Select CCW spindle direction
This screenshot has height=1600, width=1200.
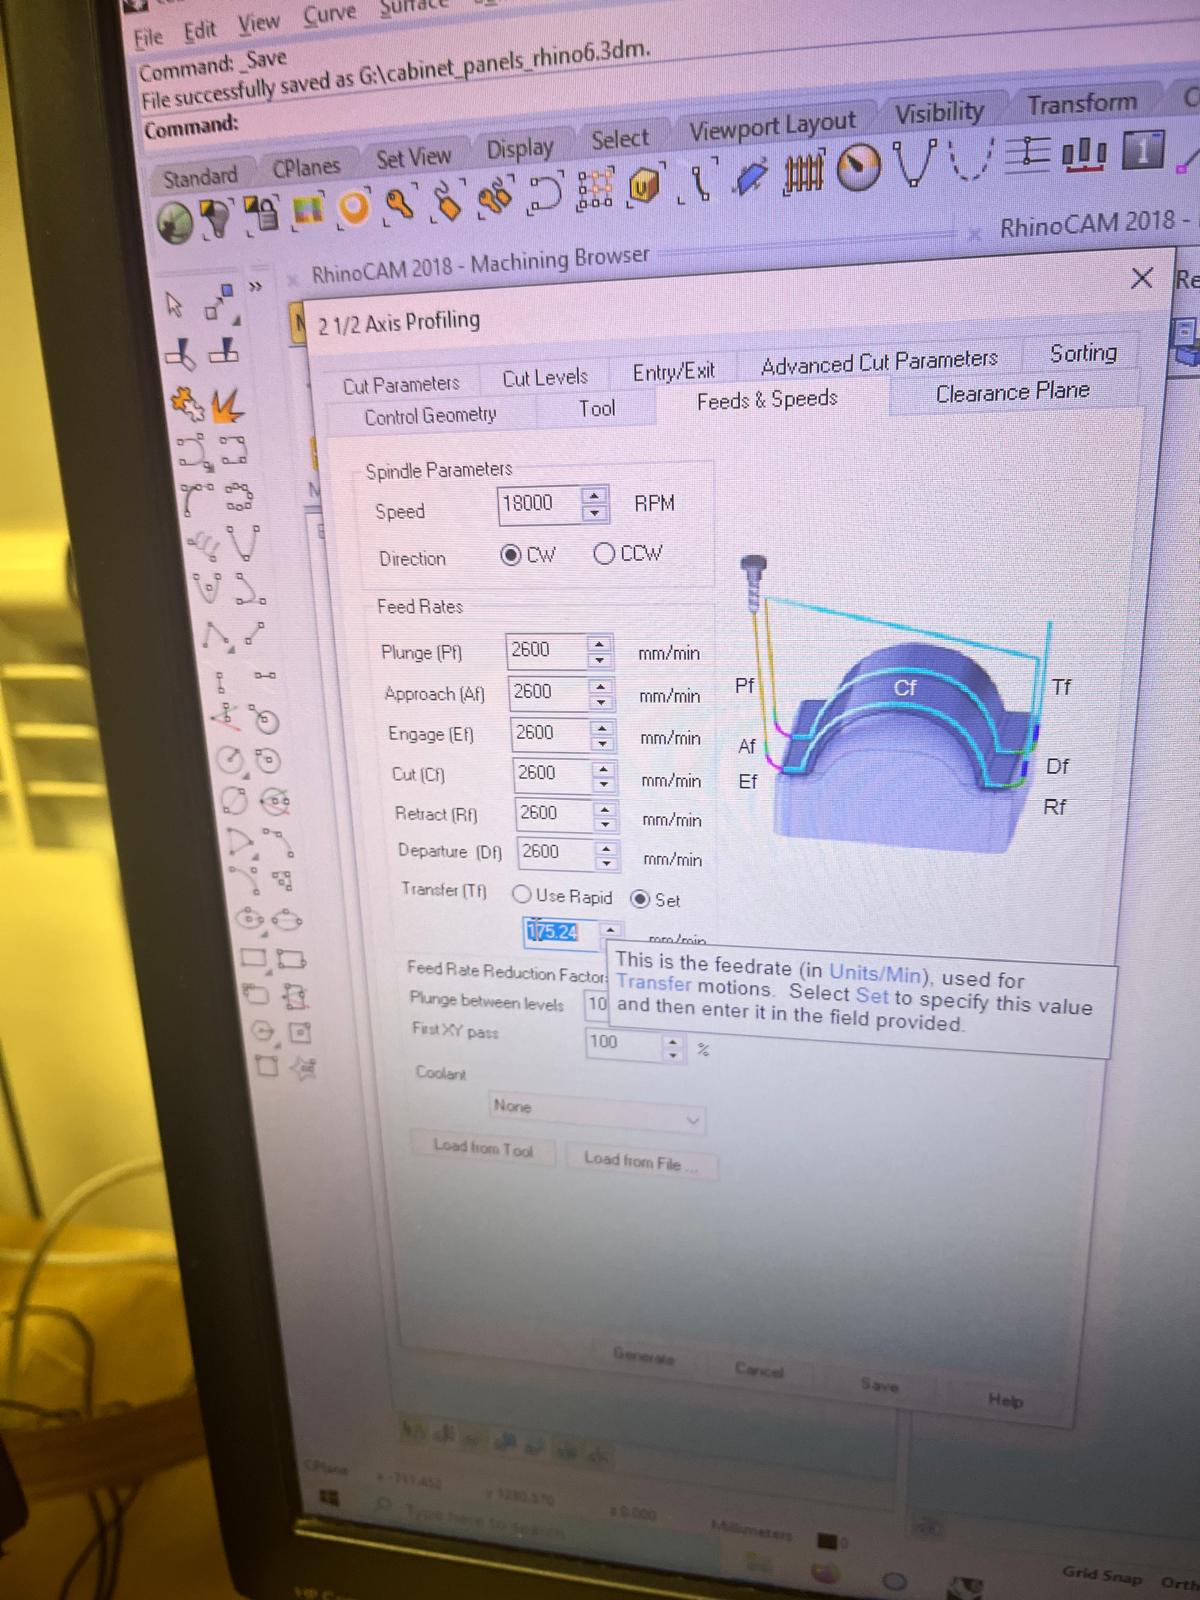point(604,553)
